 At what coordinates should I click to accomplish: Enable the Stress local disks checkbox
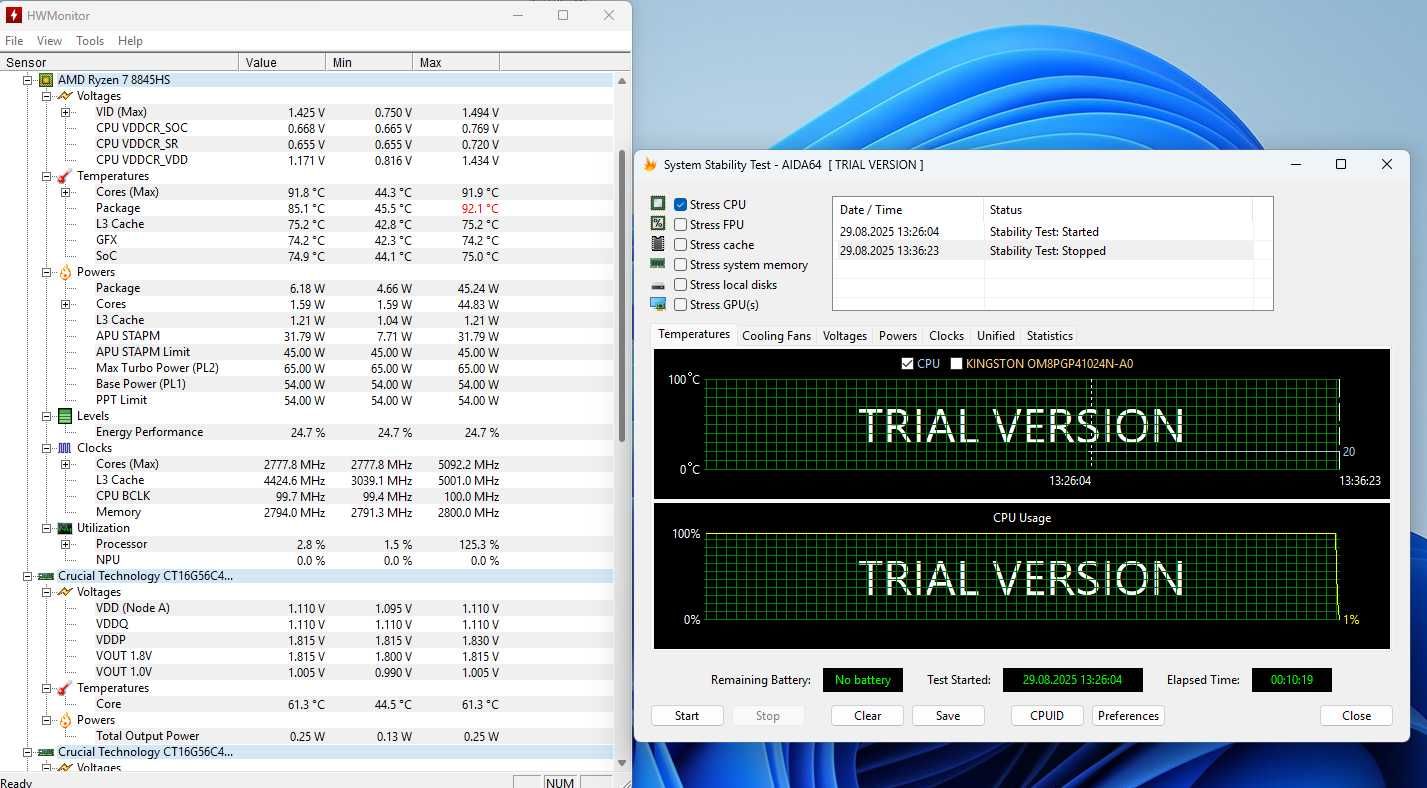tap(681, 284)
